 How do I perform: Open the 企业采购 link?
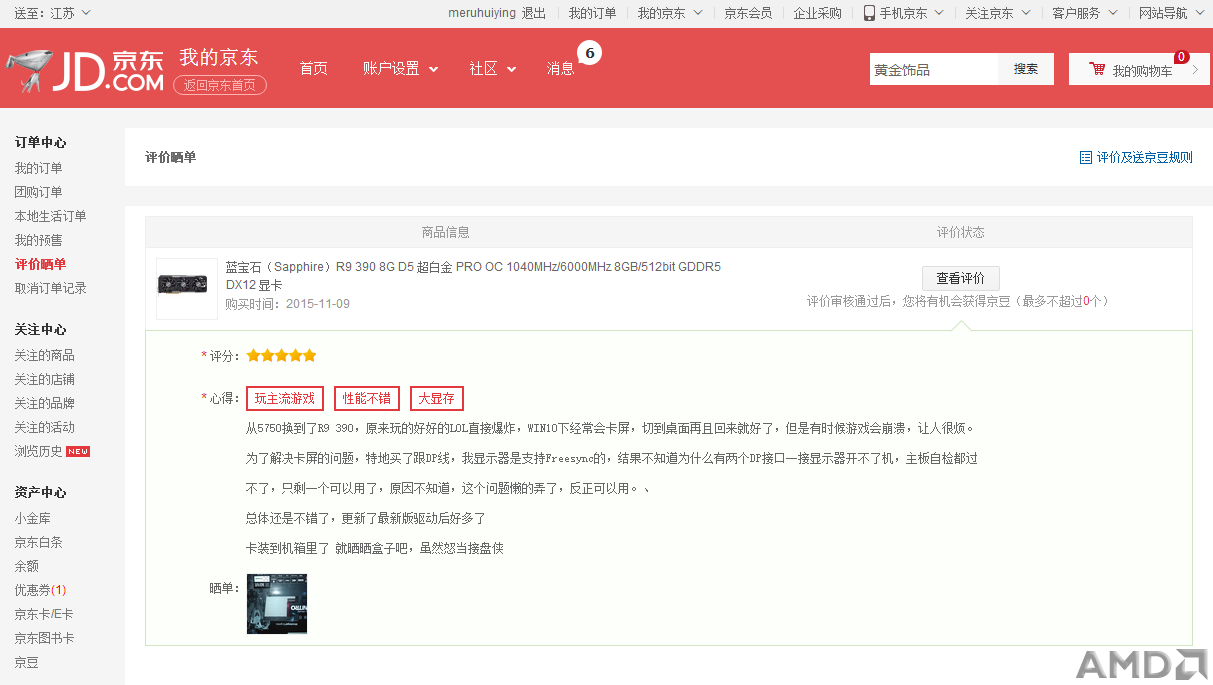[818, 13]
